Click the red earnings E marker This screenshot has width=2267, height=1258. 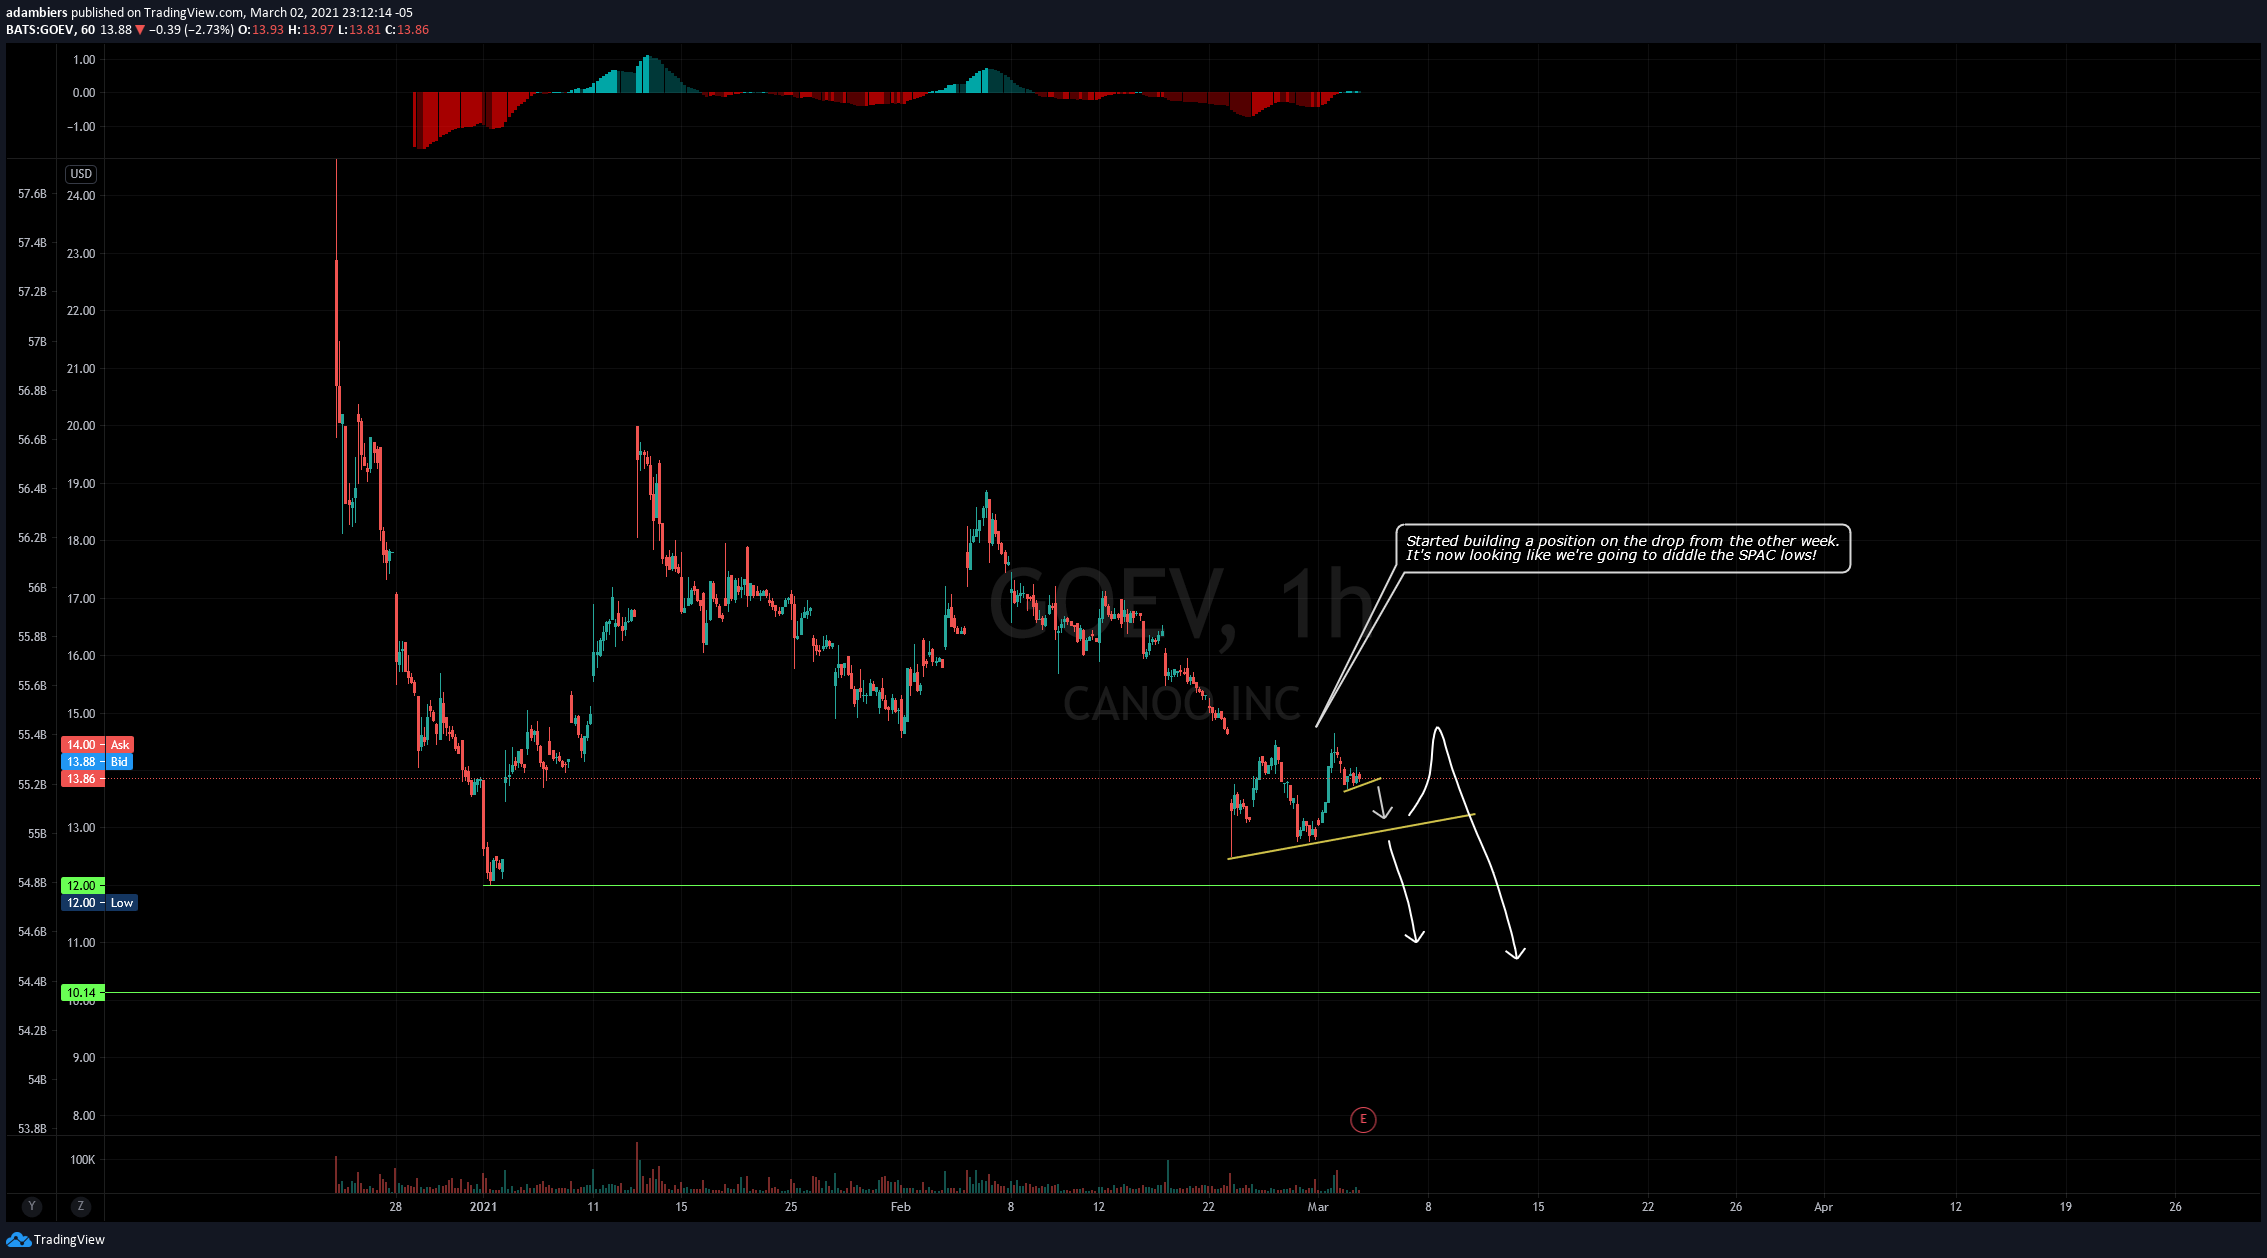1363,1120
